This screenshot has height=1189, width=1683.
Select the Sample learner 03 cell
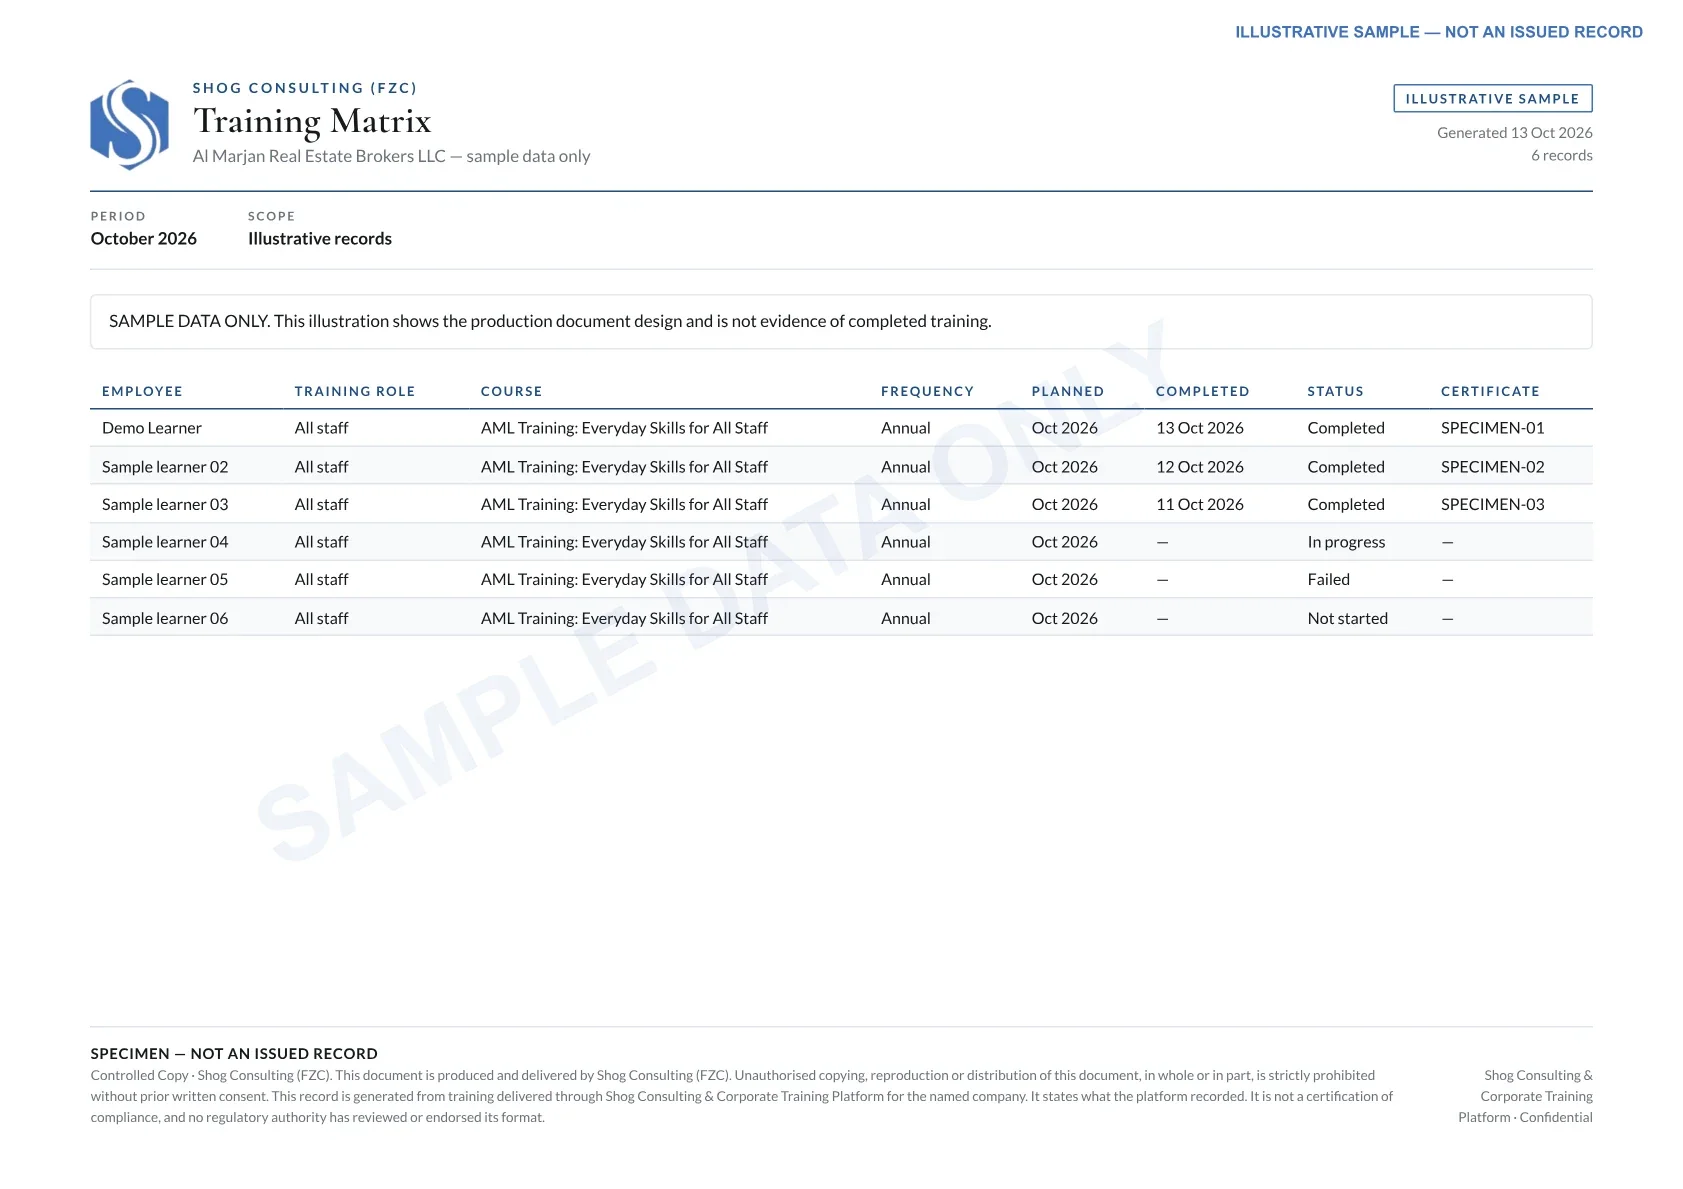165,505
